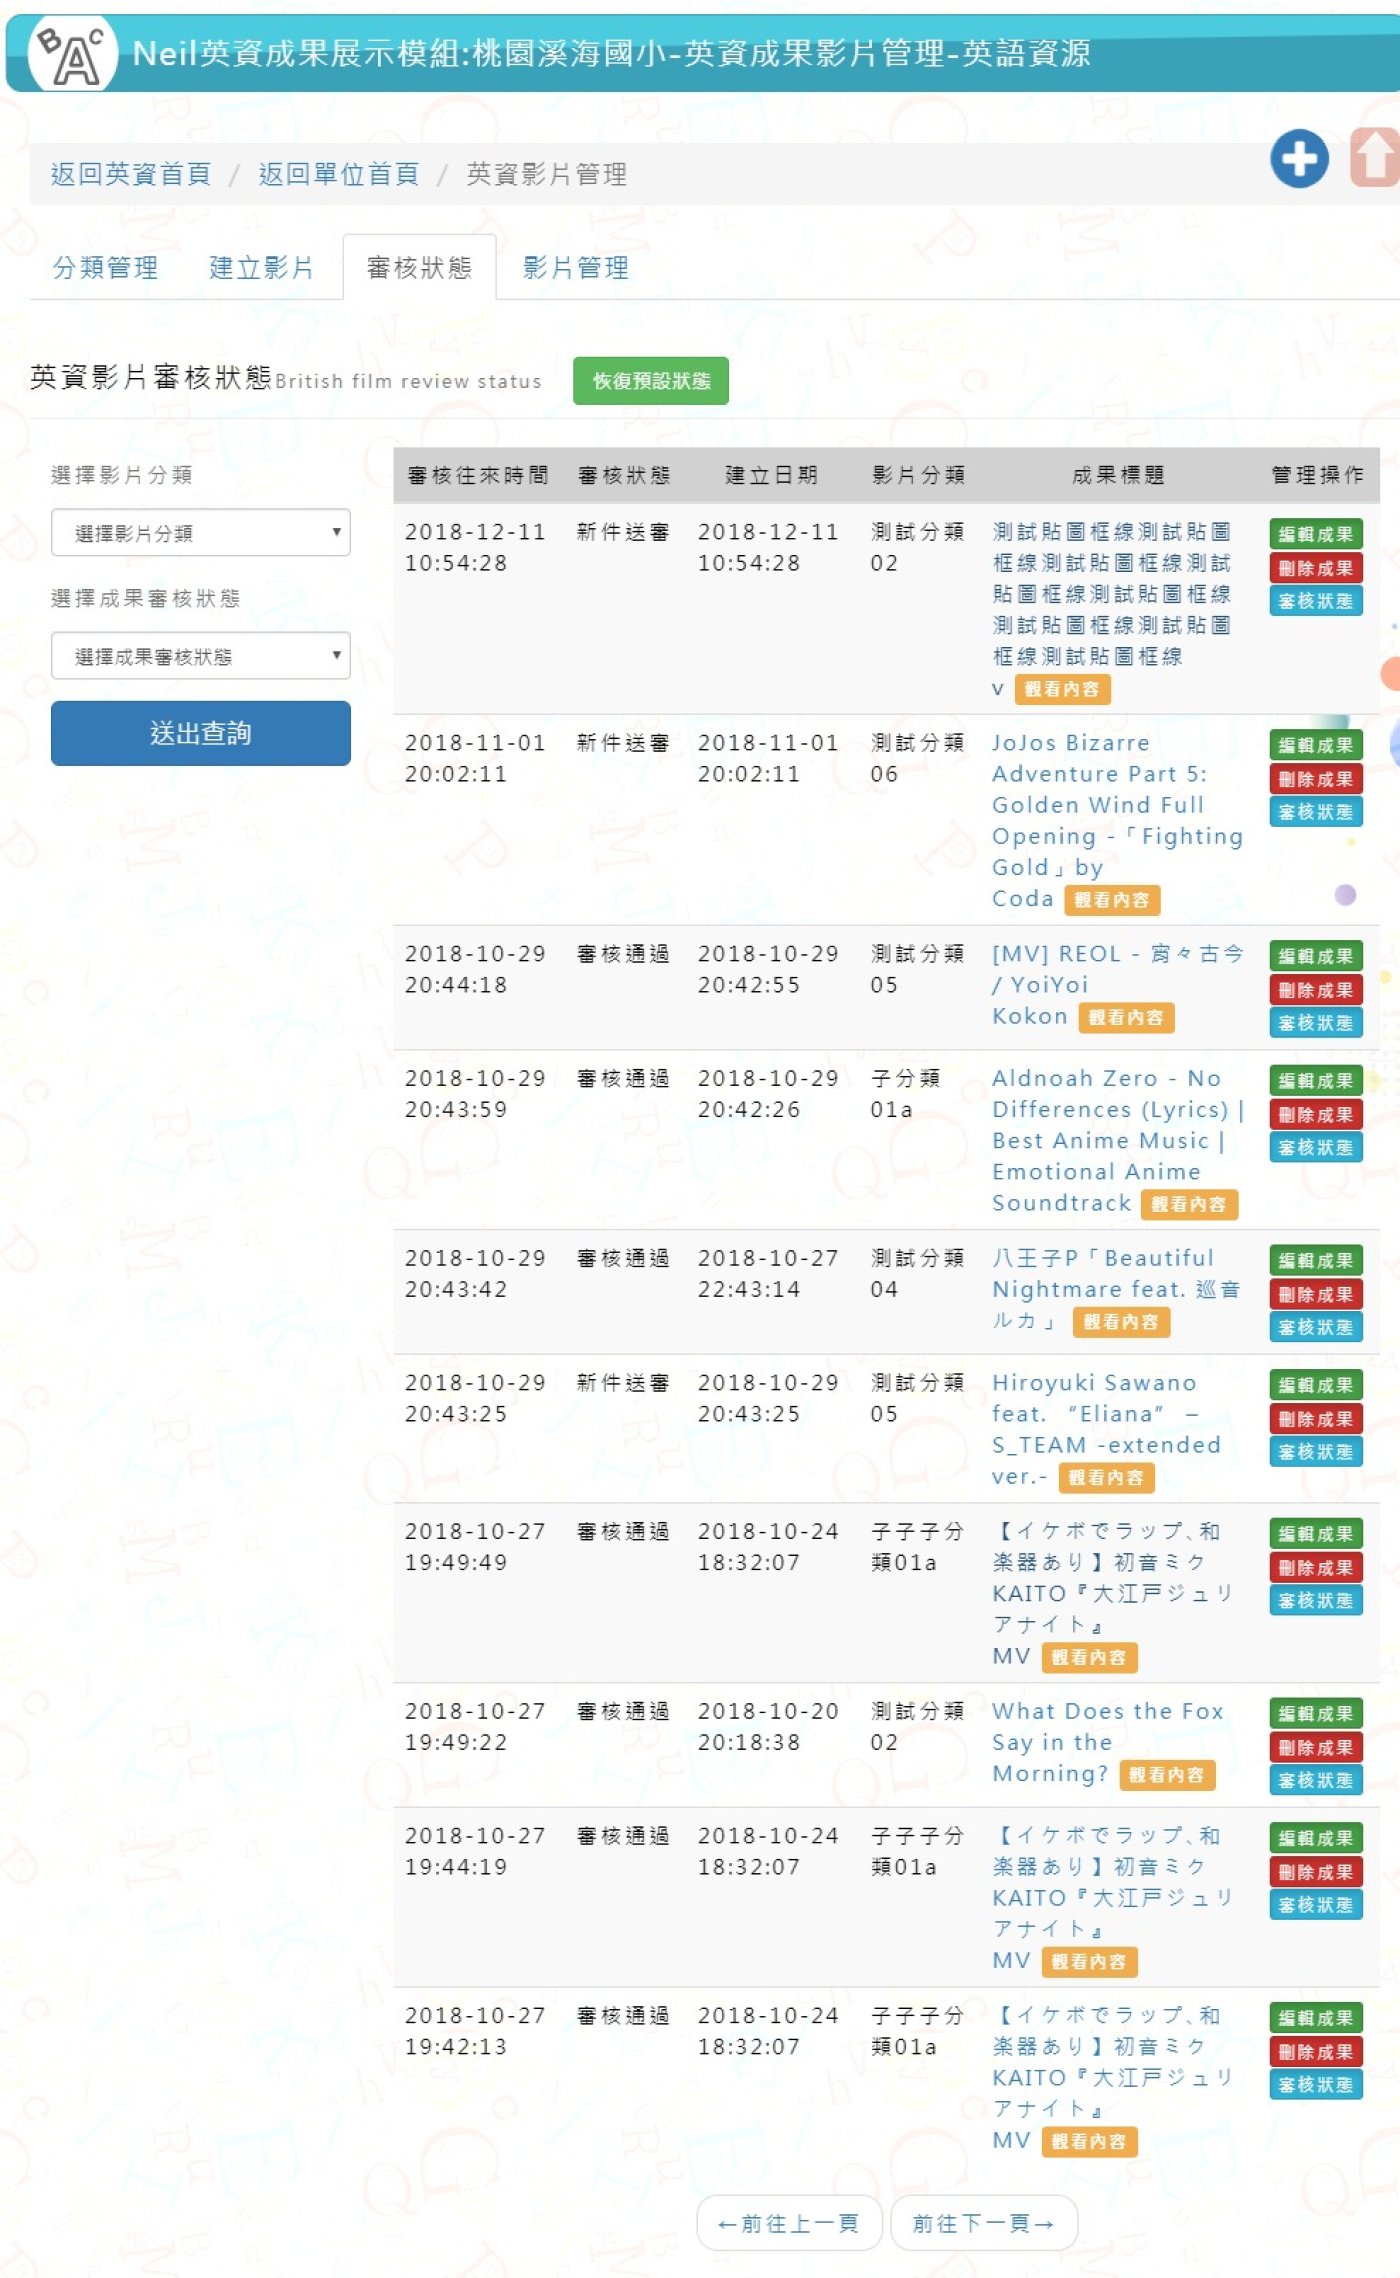Expand the 選擇成果審核狀態 dropdown

pyautogui.click(x=200, y=656)
